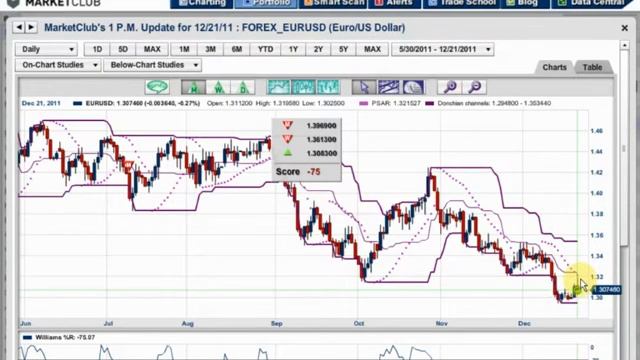This screenshot has height=360, width=640.
Task: Set range to 5Y
Action: click(343, 49)
